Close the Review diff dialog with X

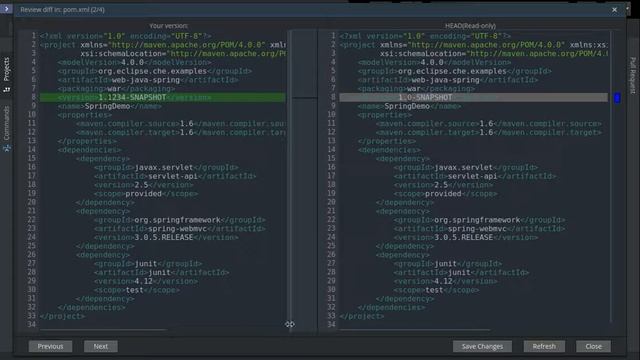pos(614,10)
